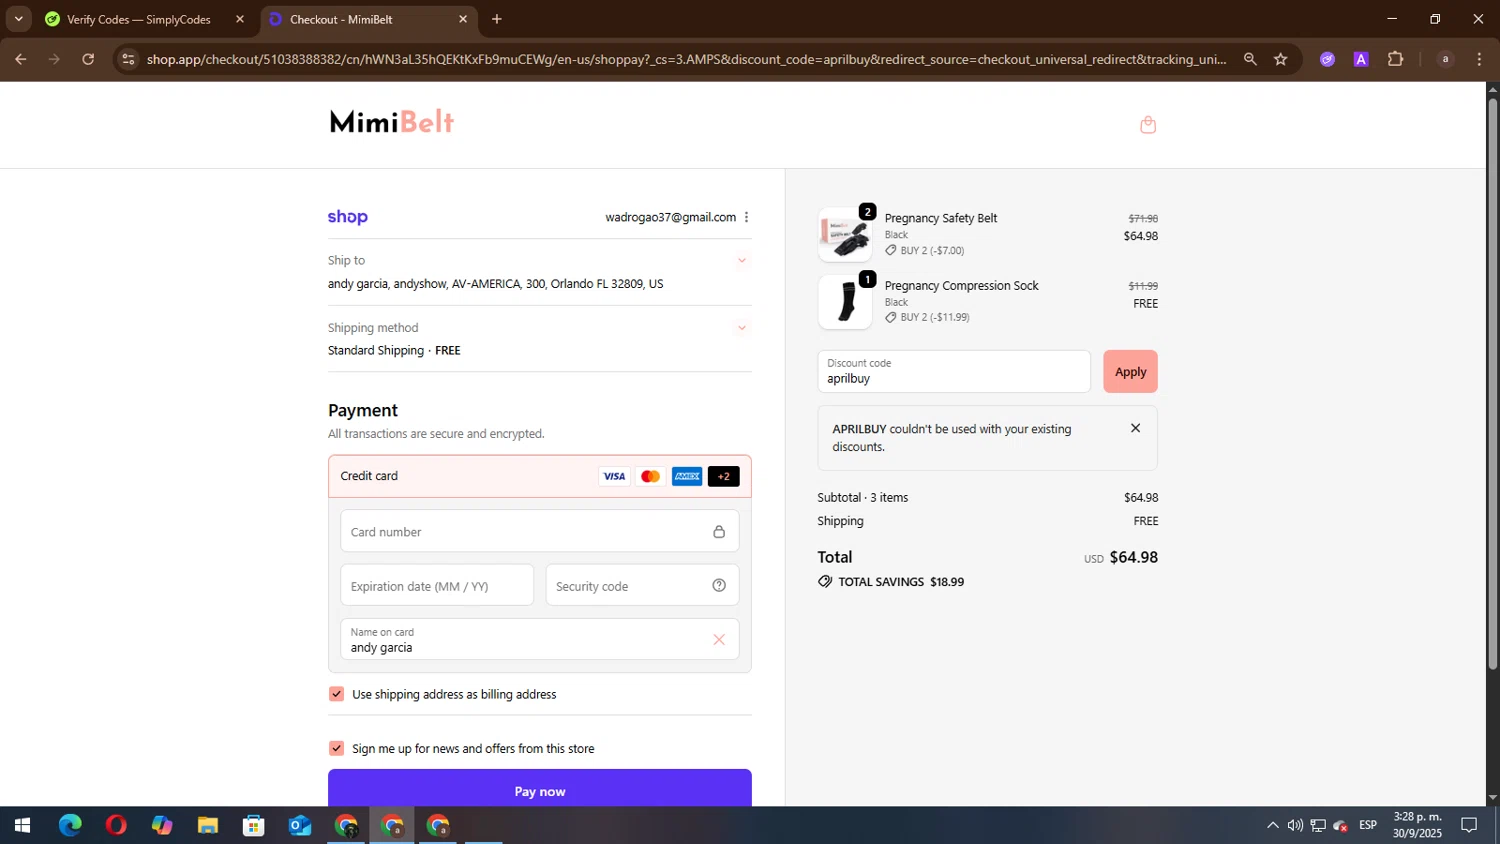Screen dimensions: 1500x844
Task: Click the MimiBelt store logo
Action: click(392, 122)
